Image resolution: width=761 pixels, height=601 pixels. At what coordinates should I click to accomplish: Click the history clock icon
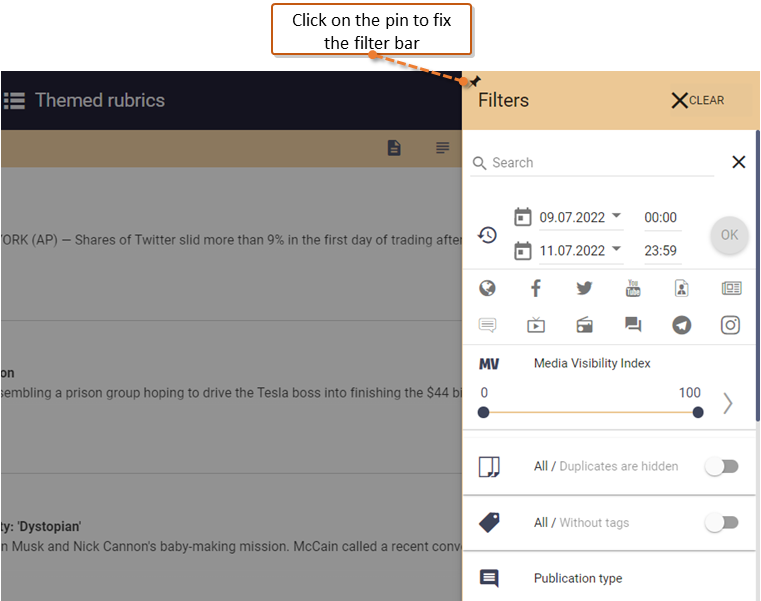[487, 235]
